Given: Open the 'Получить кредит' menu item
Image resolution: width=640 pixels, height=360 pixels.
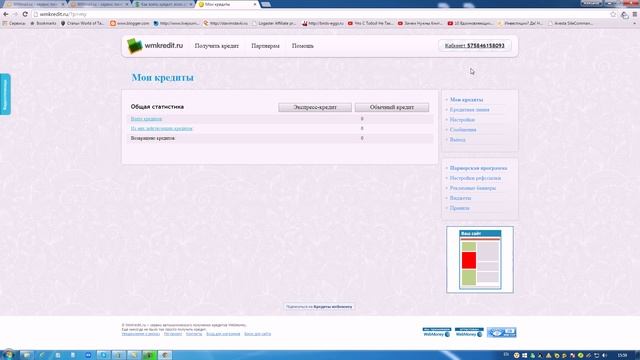Looking at the screenshot, I should point(217,46).
